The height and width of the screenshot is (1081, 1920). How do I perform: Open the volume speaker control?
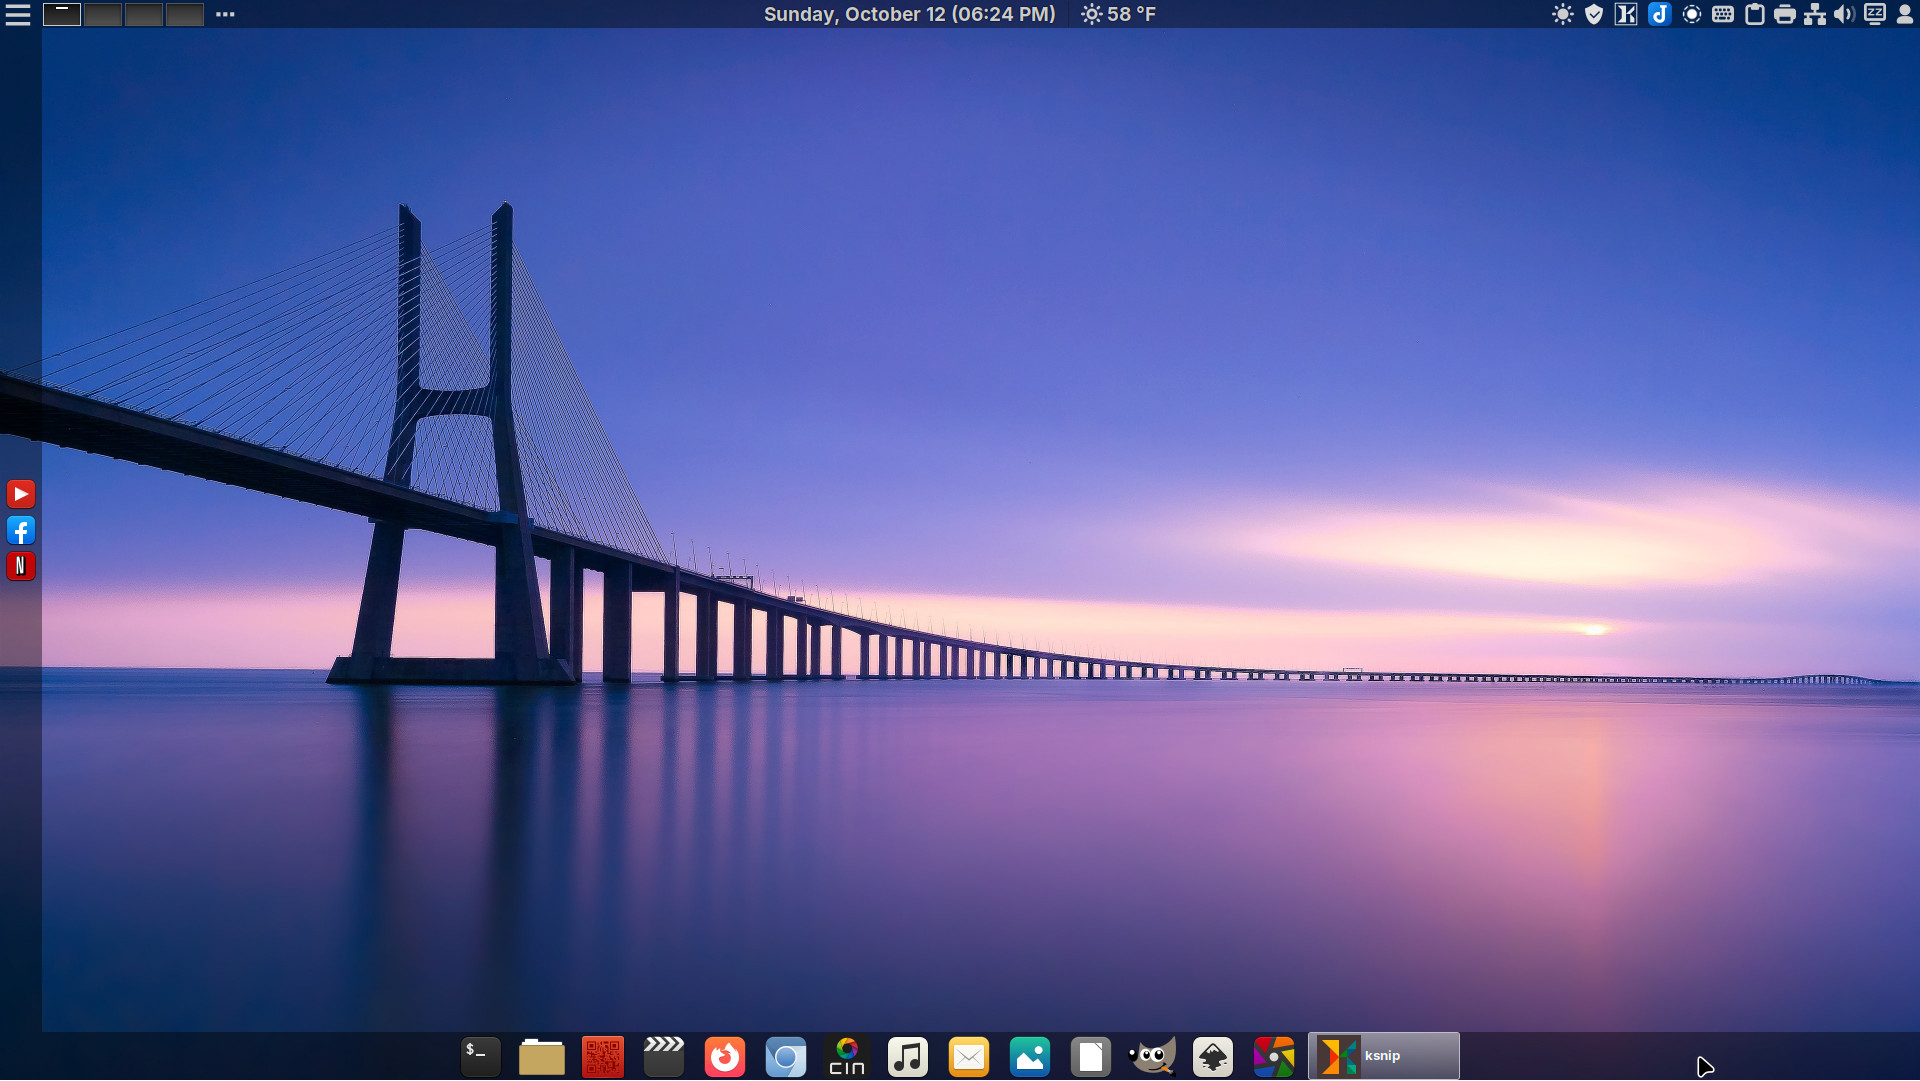[x=1844, y=14]
